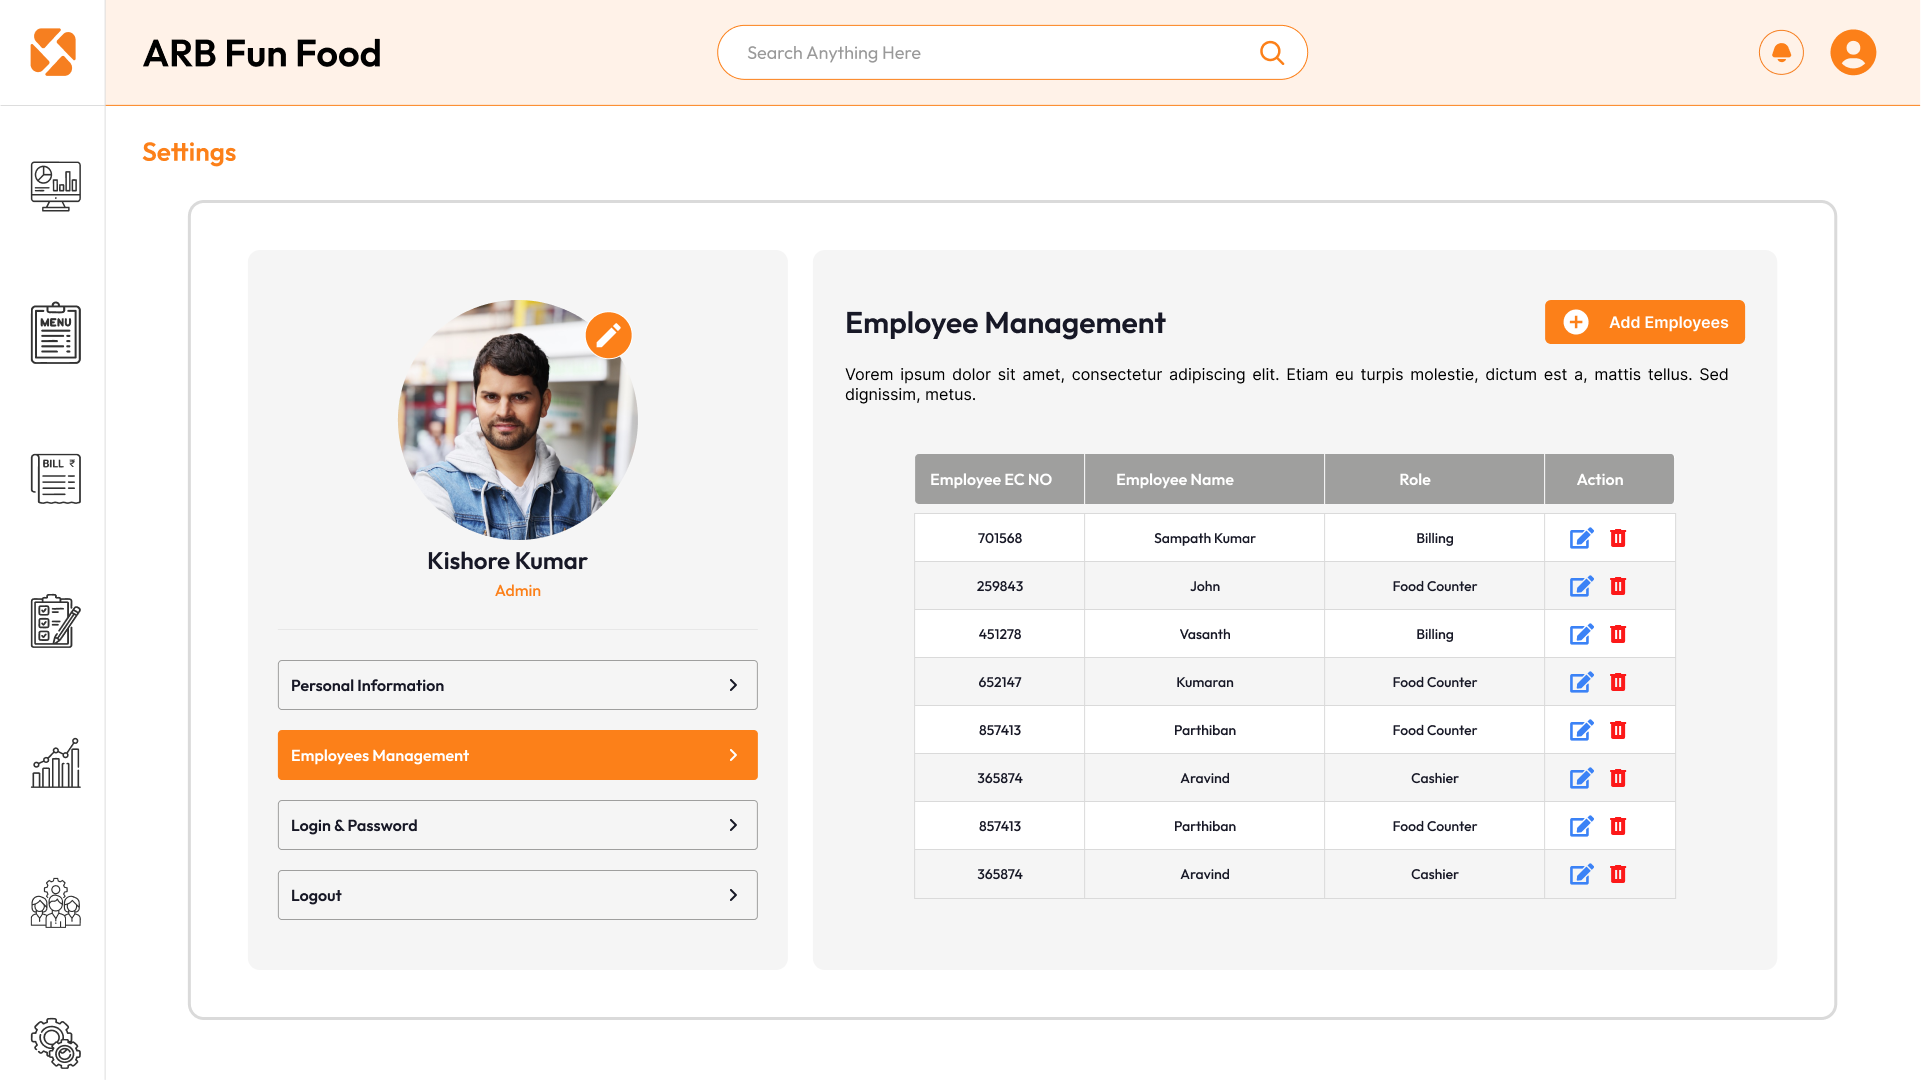Edit employee Kumaran
Image resolution: width=1921 pixels, height=1080 pixels.
(x=1581, y=682)
